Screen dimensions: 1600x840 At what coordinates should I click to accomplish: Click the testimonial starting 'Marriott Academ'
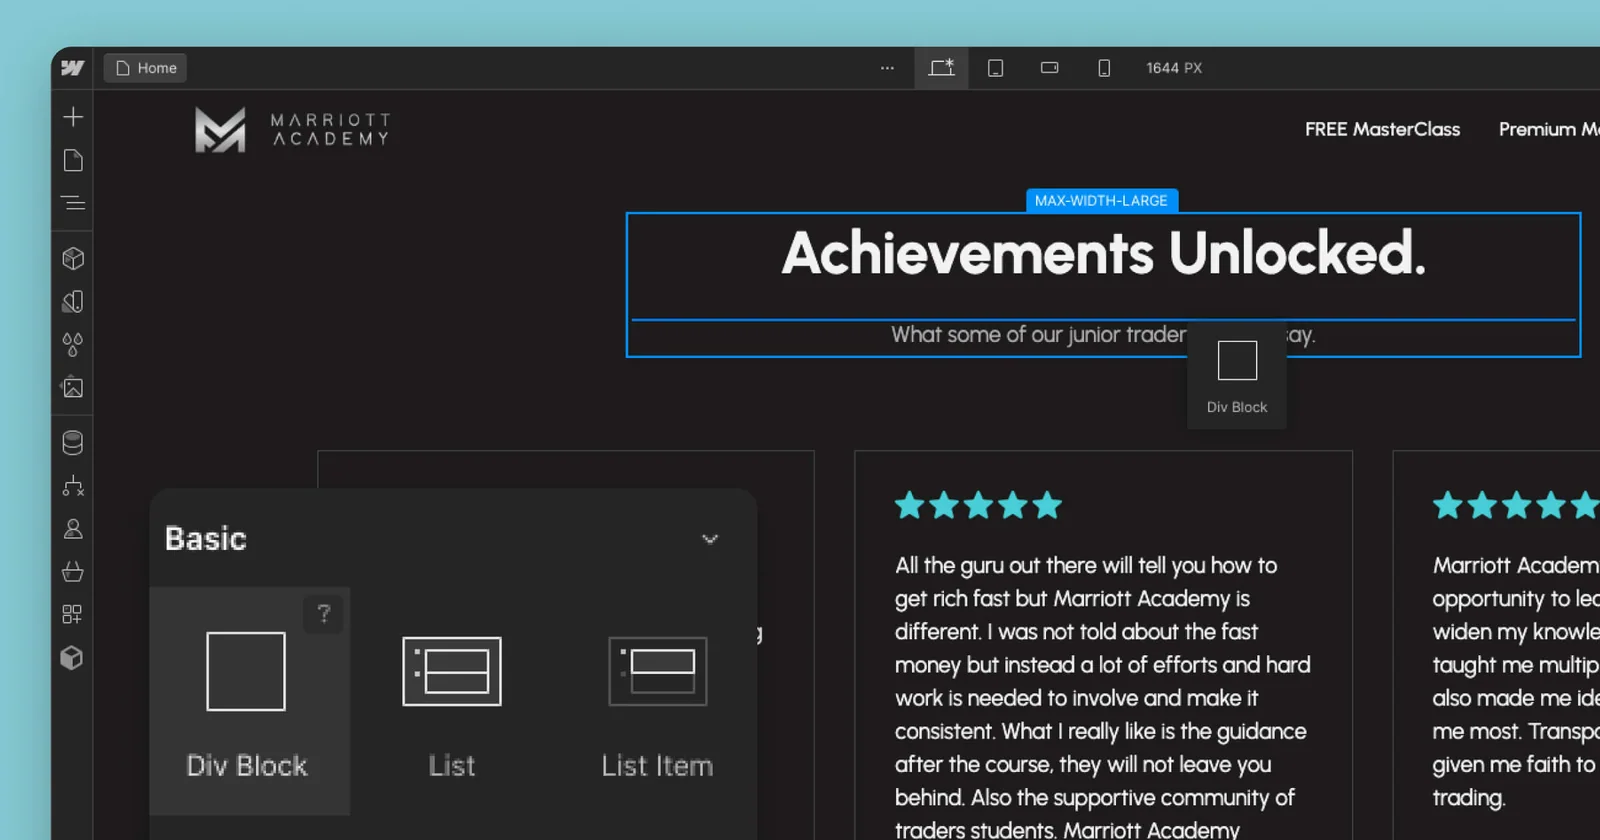tap(1516, 681)
